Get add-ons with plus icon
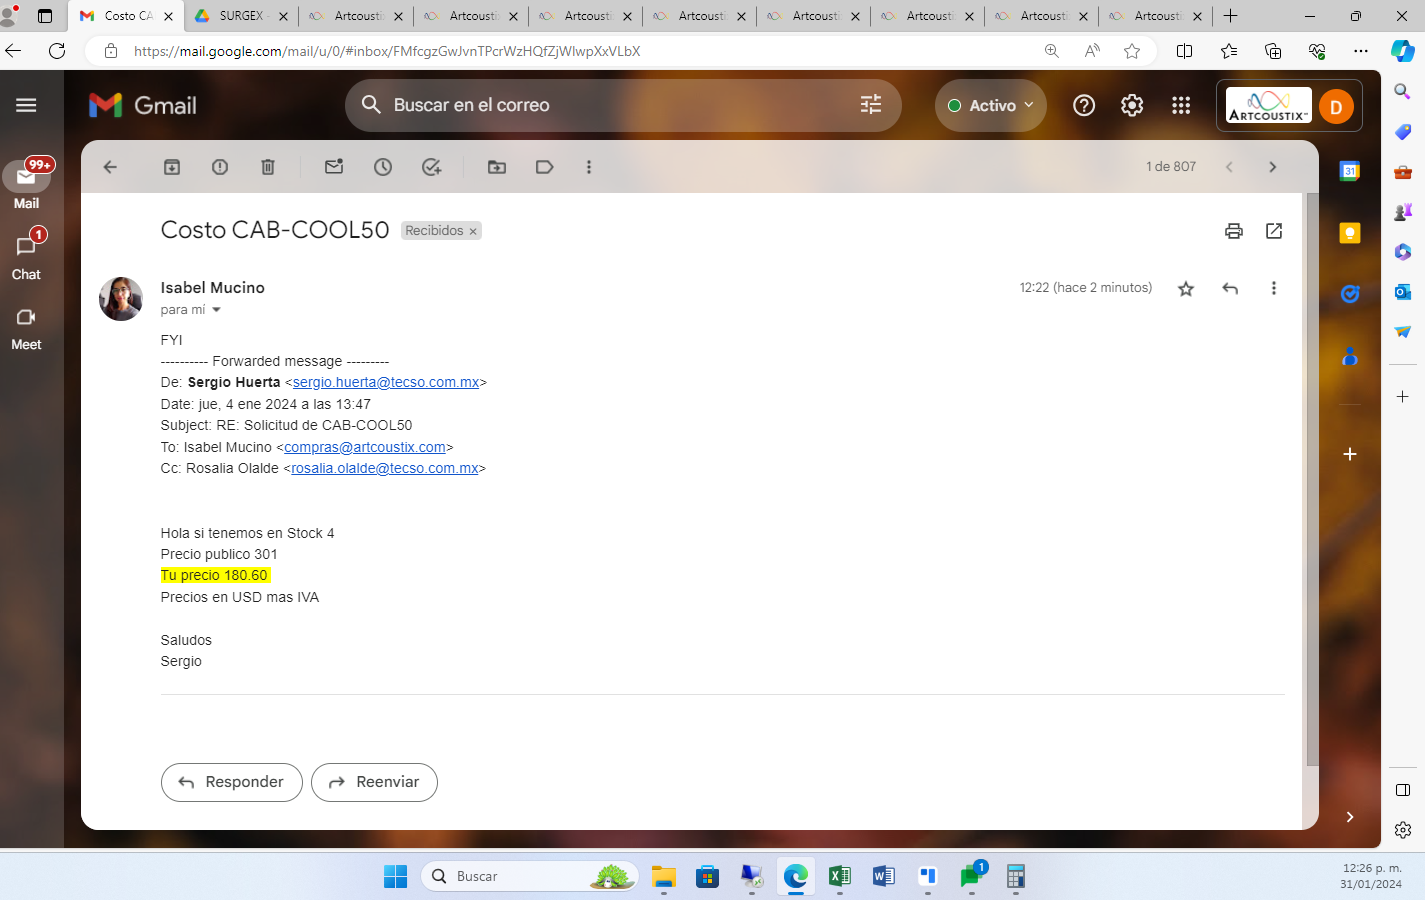Screen dimensions: 1425x900 pyautogui.click(x=1350, y=454)
